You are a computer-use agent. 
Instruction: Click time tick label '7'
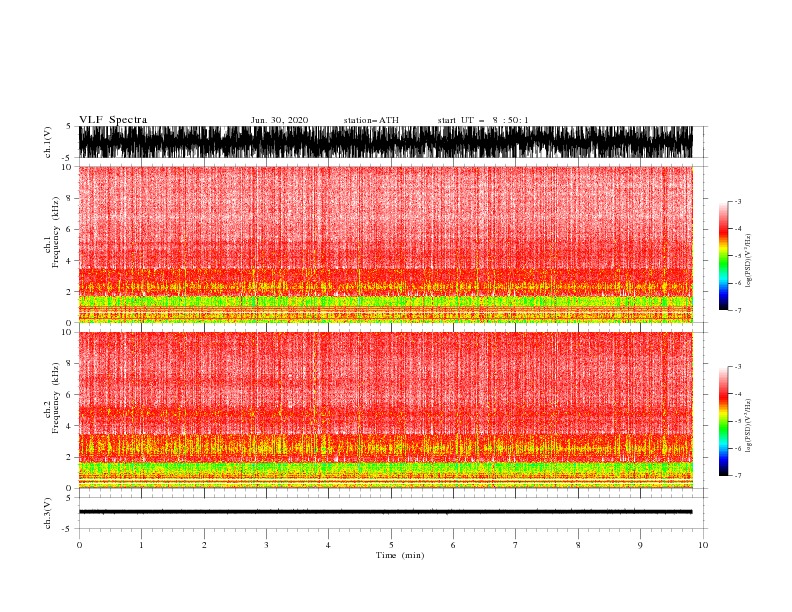point(516,545)
